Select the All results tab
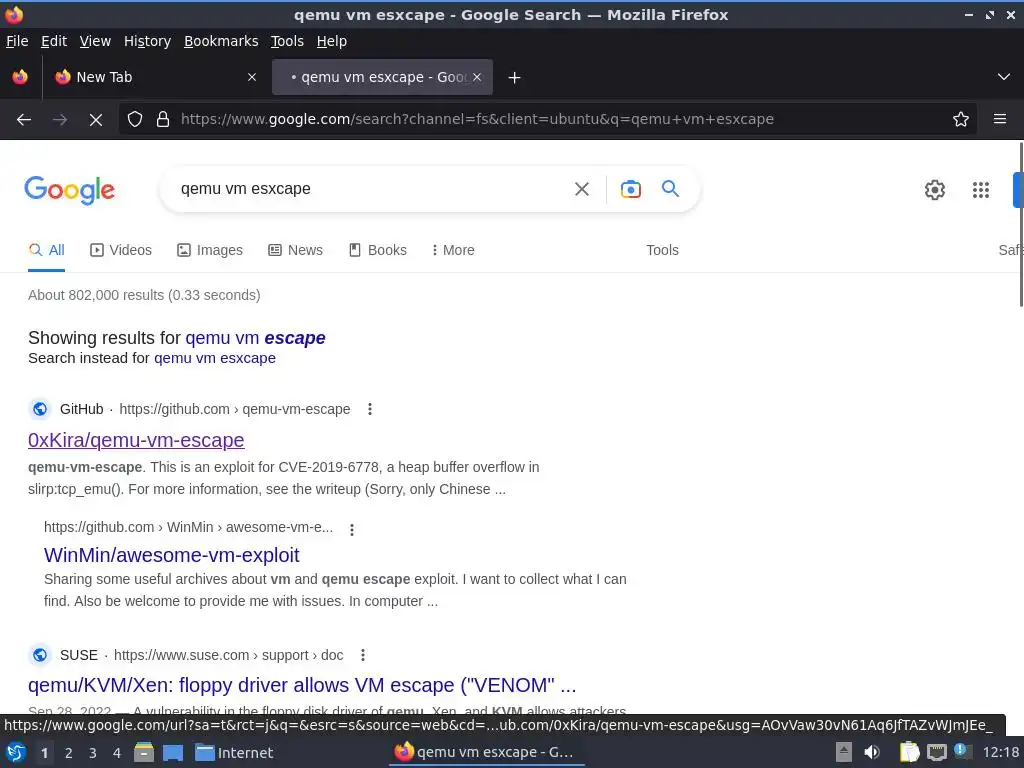The image size is (1024, 768). [46, 250]
